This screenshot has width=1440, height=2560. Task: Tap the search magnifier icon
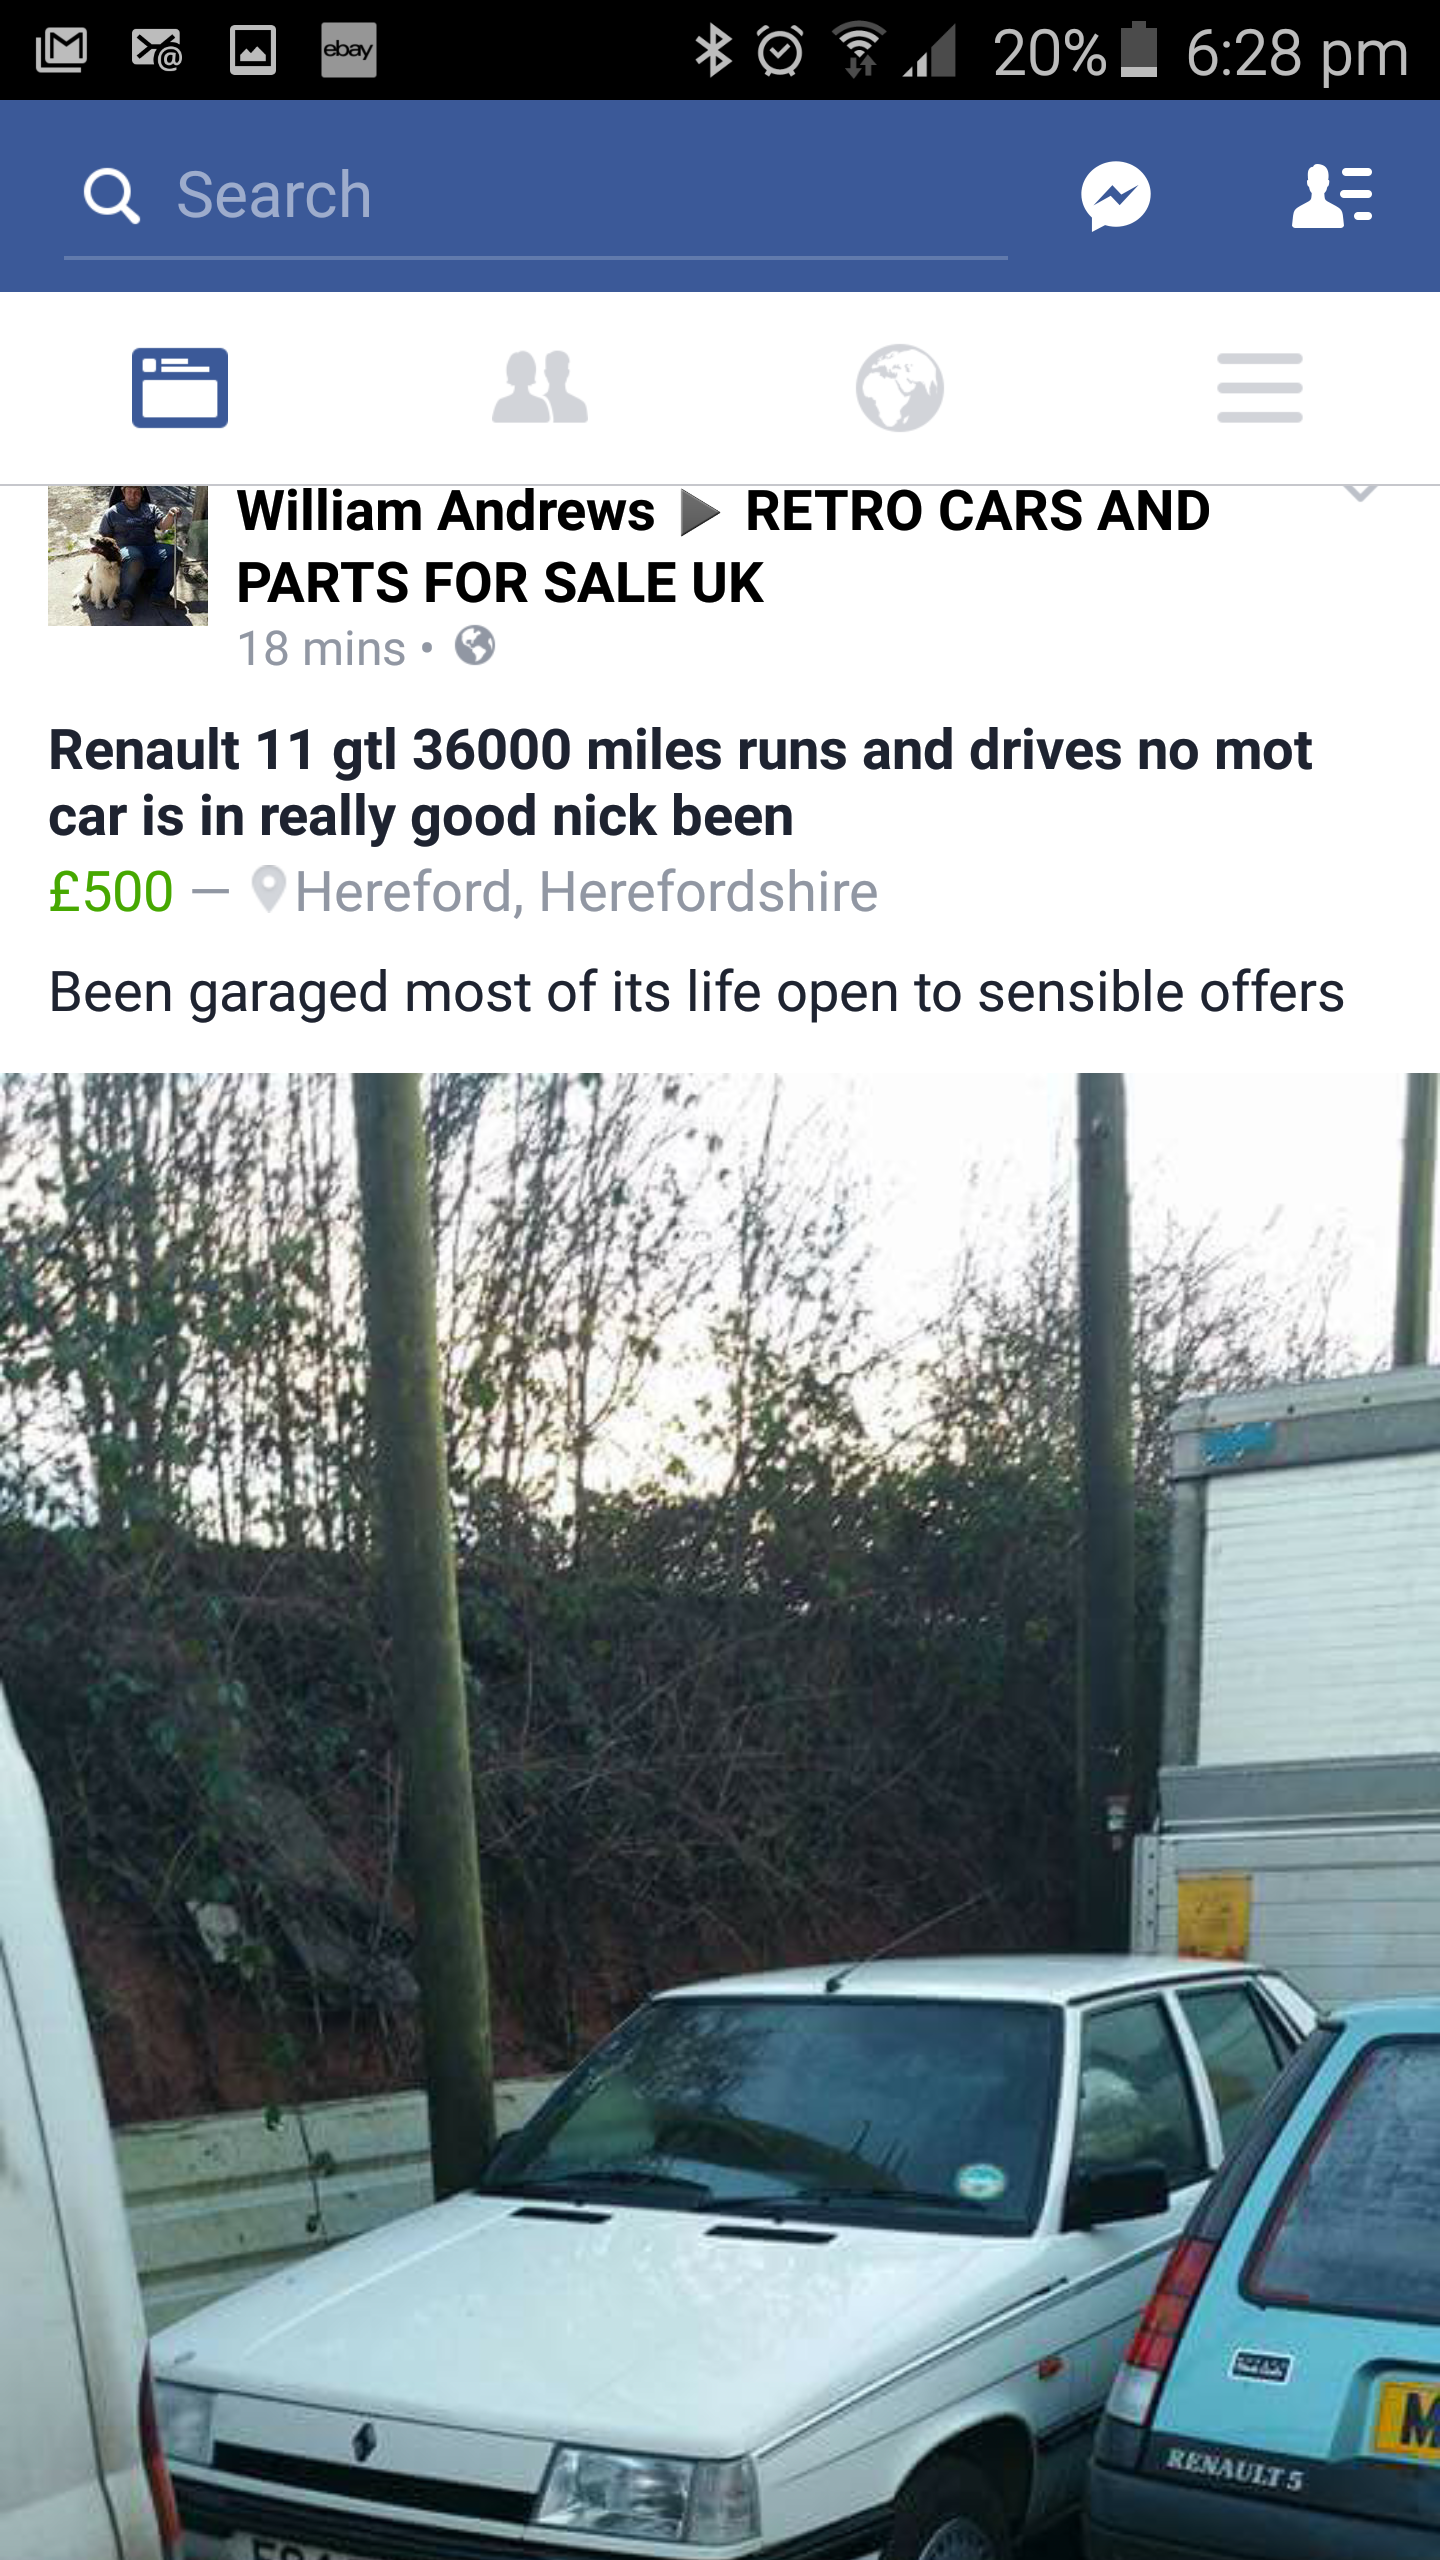point(111,196)
